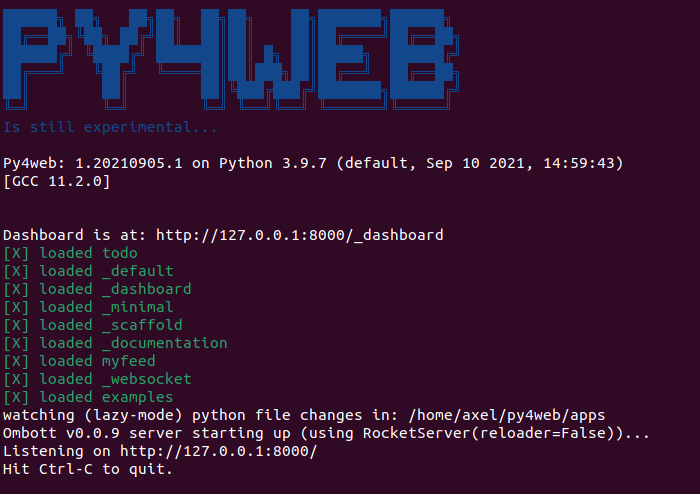Image resolution: width=700 pixels, height=494 pixels.
Task: Click the [X] marker beside todo
Action: click(x=16, y=253)
